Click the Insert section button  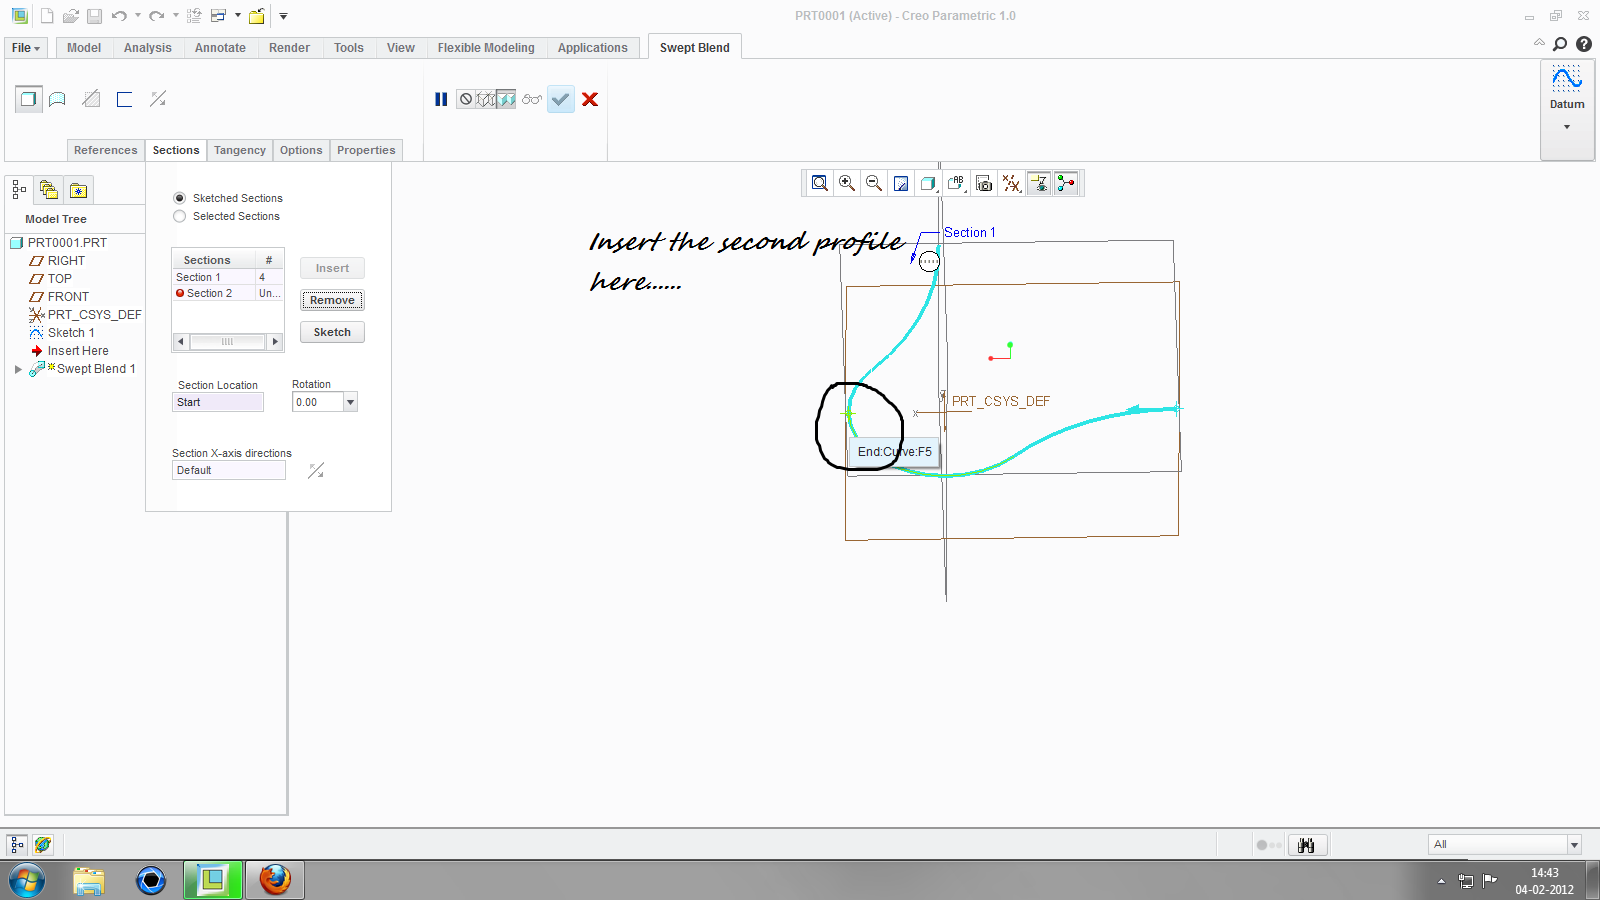click(332, 268)
